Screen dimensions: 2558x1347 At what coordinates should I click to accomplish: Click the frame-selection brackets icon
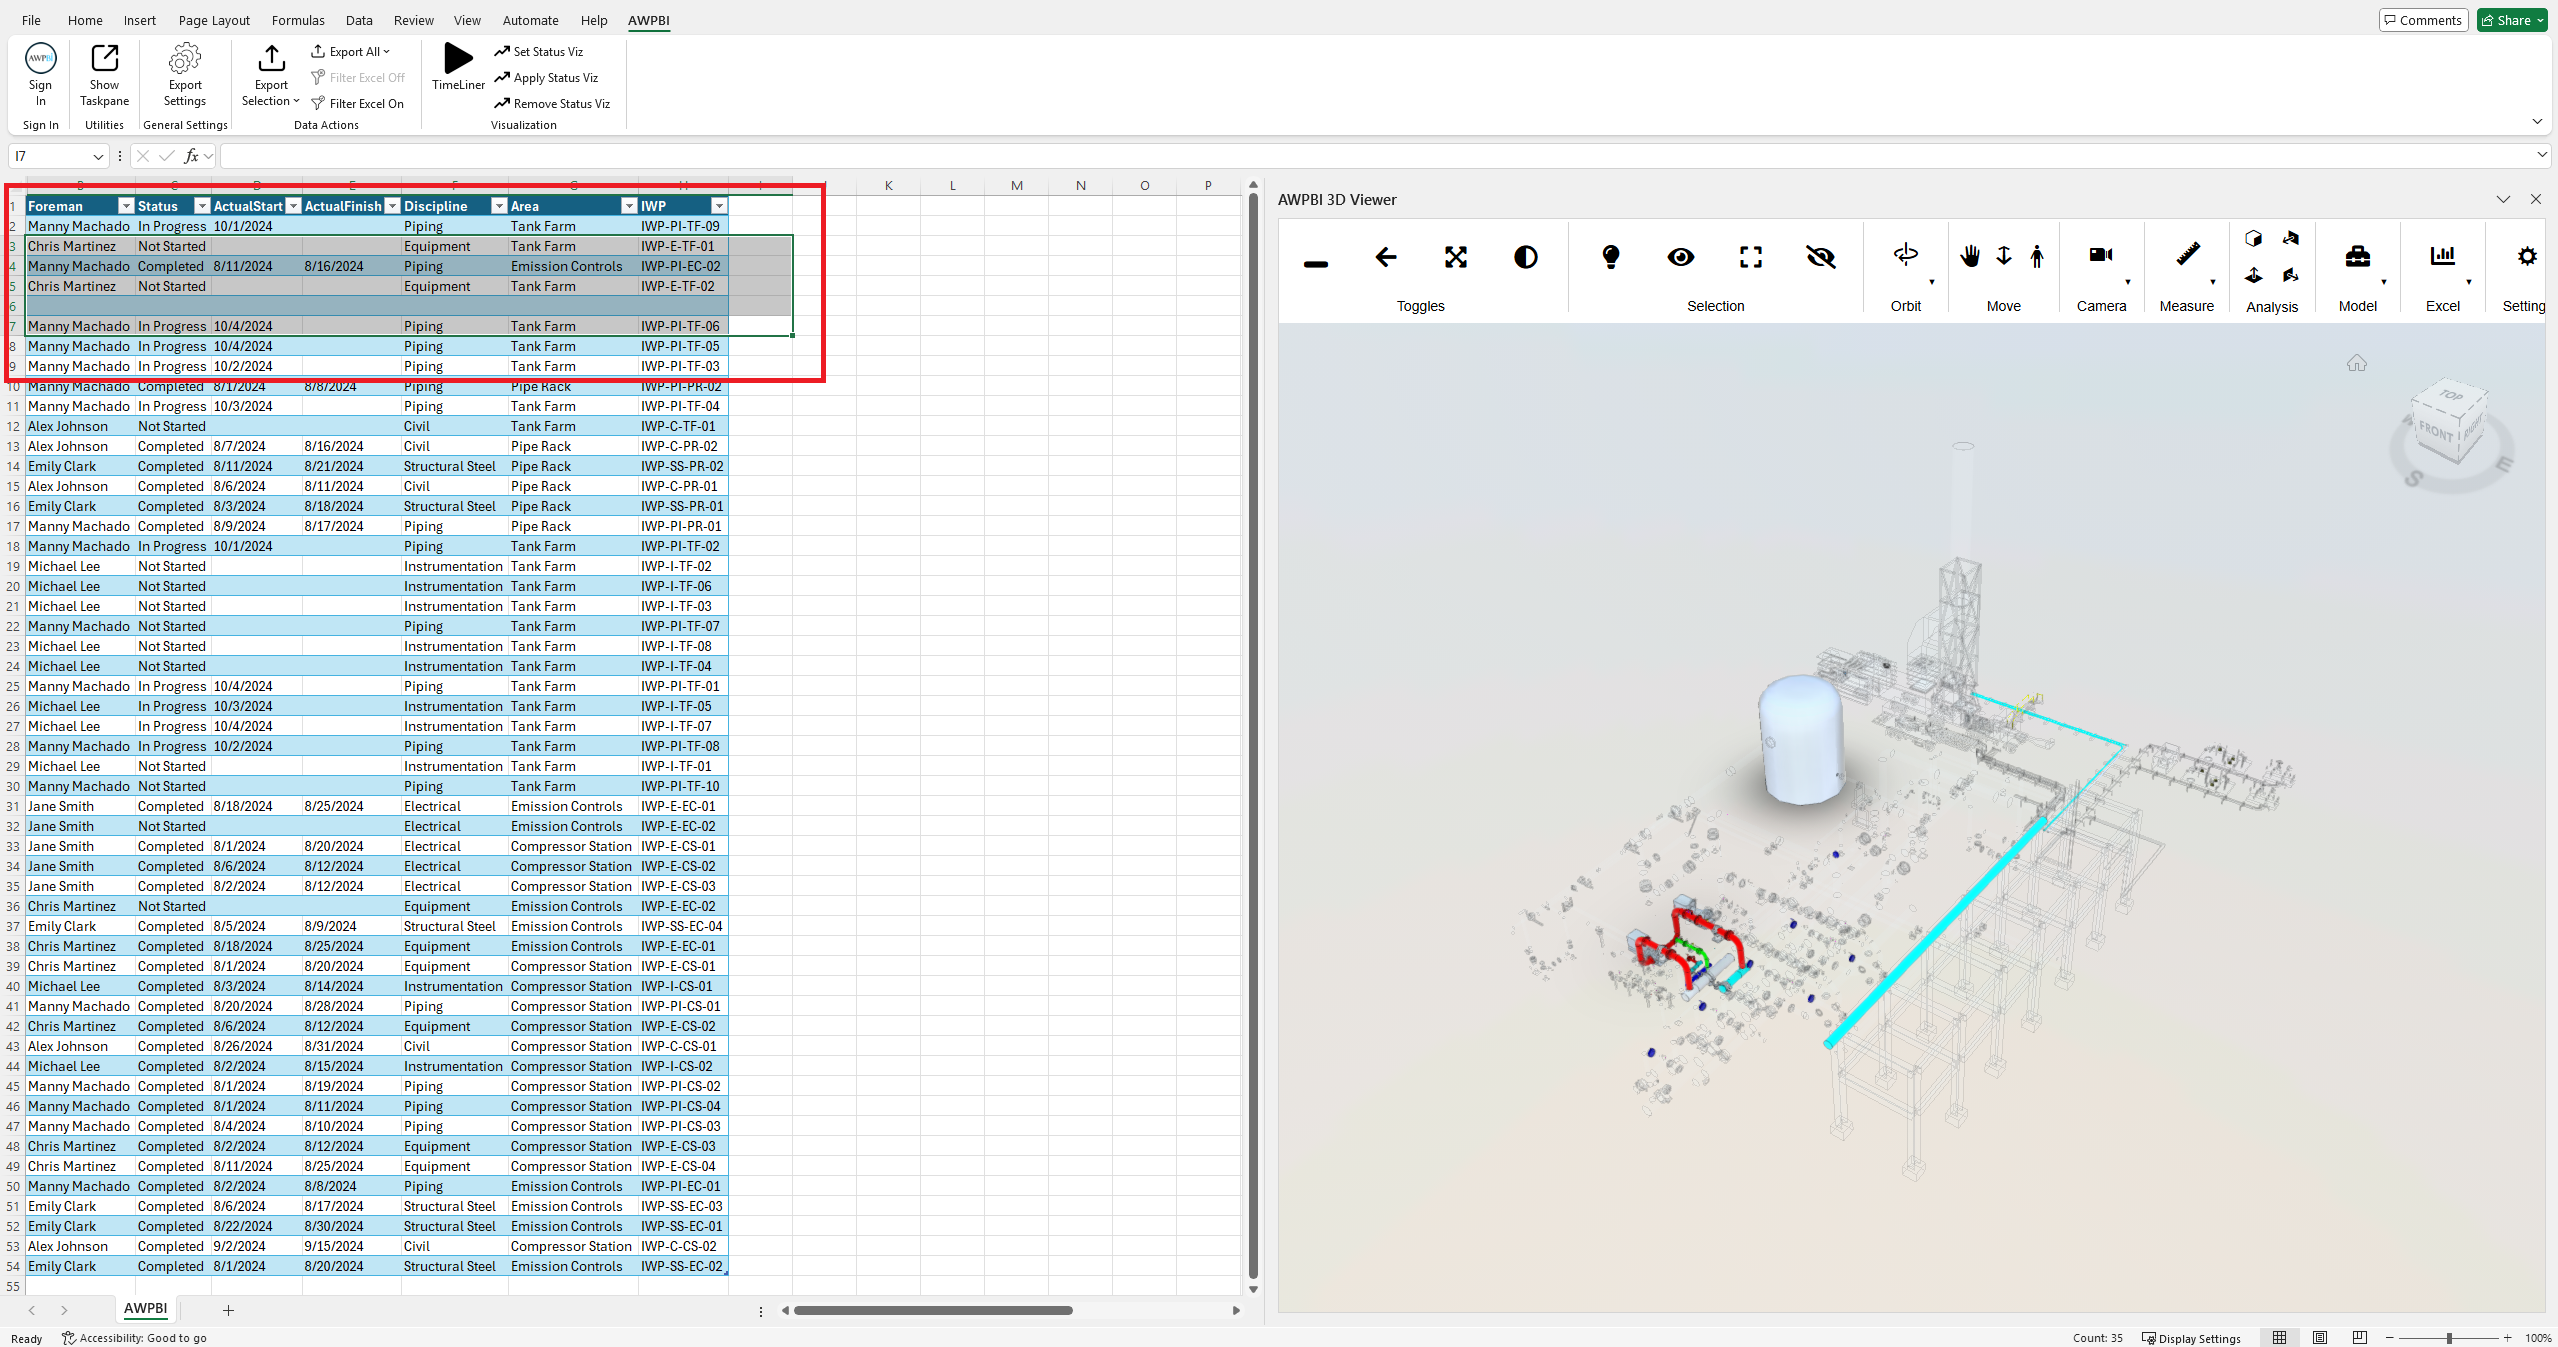(x=1751, y=258)
